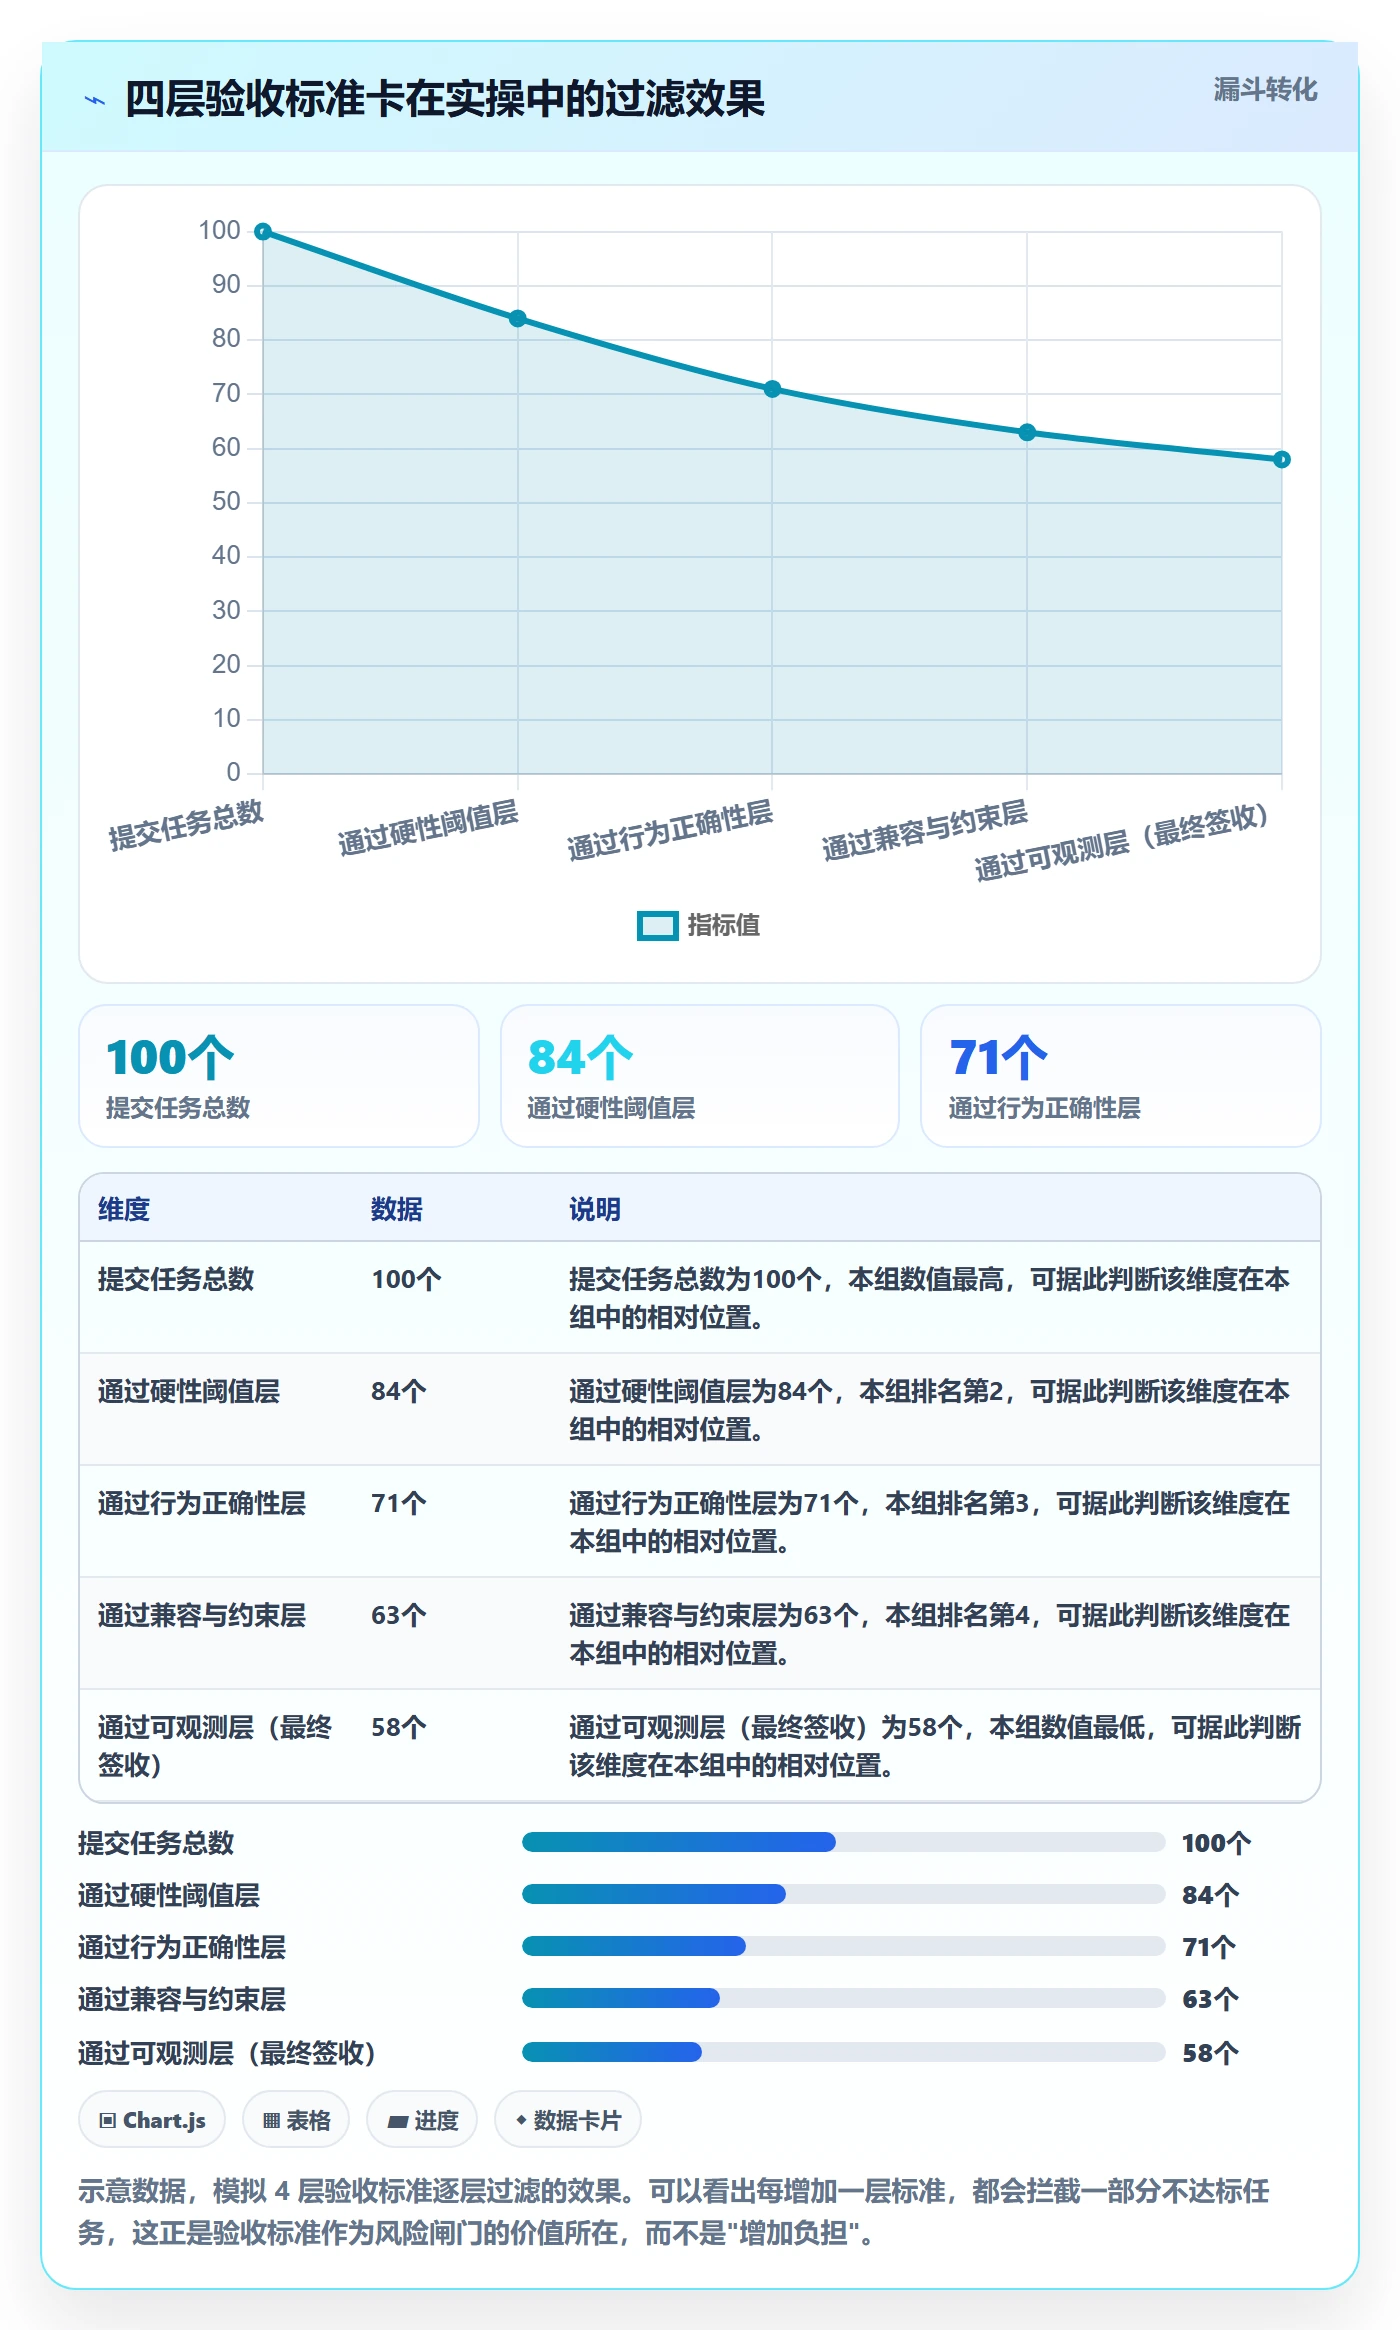Screen dimensions: 1400x2330
Task: Click the 漏斗转化 tag in the header
Action: [x=1265, y=90]
